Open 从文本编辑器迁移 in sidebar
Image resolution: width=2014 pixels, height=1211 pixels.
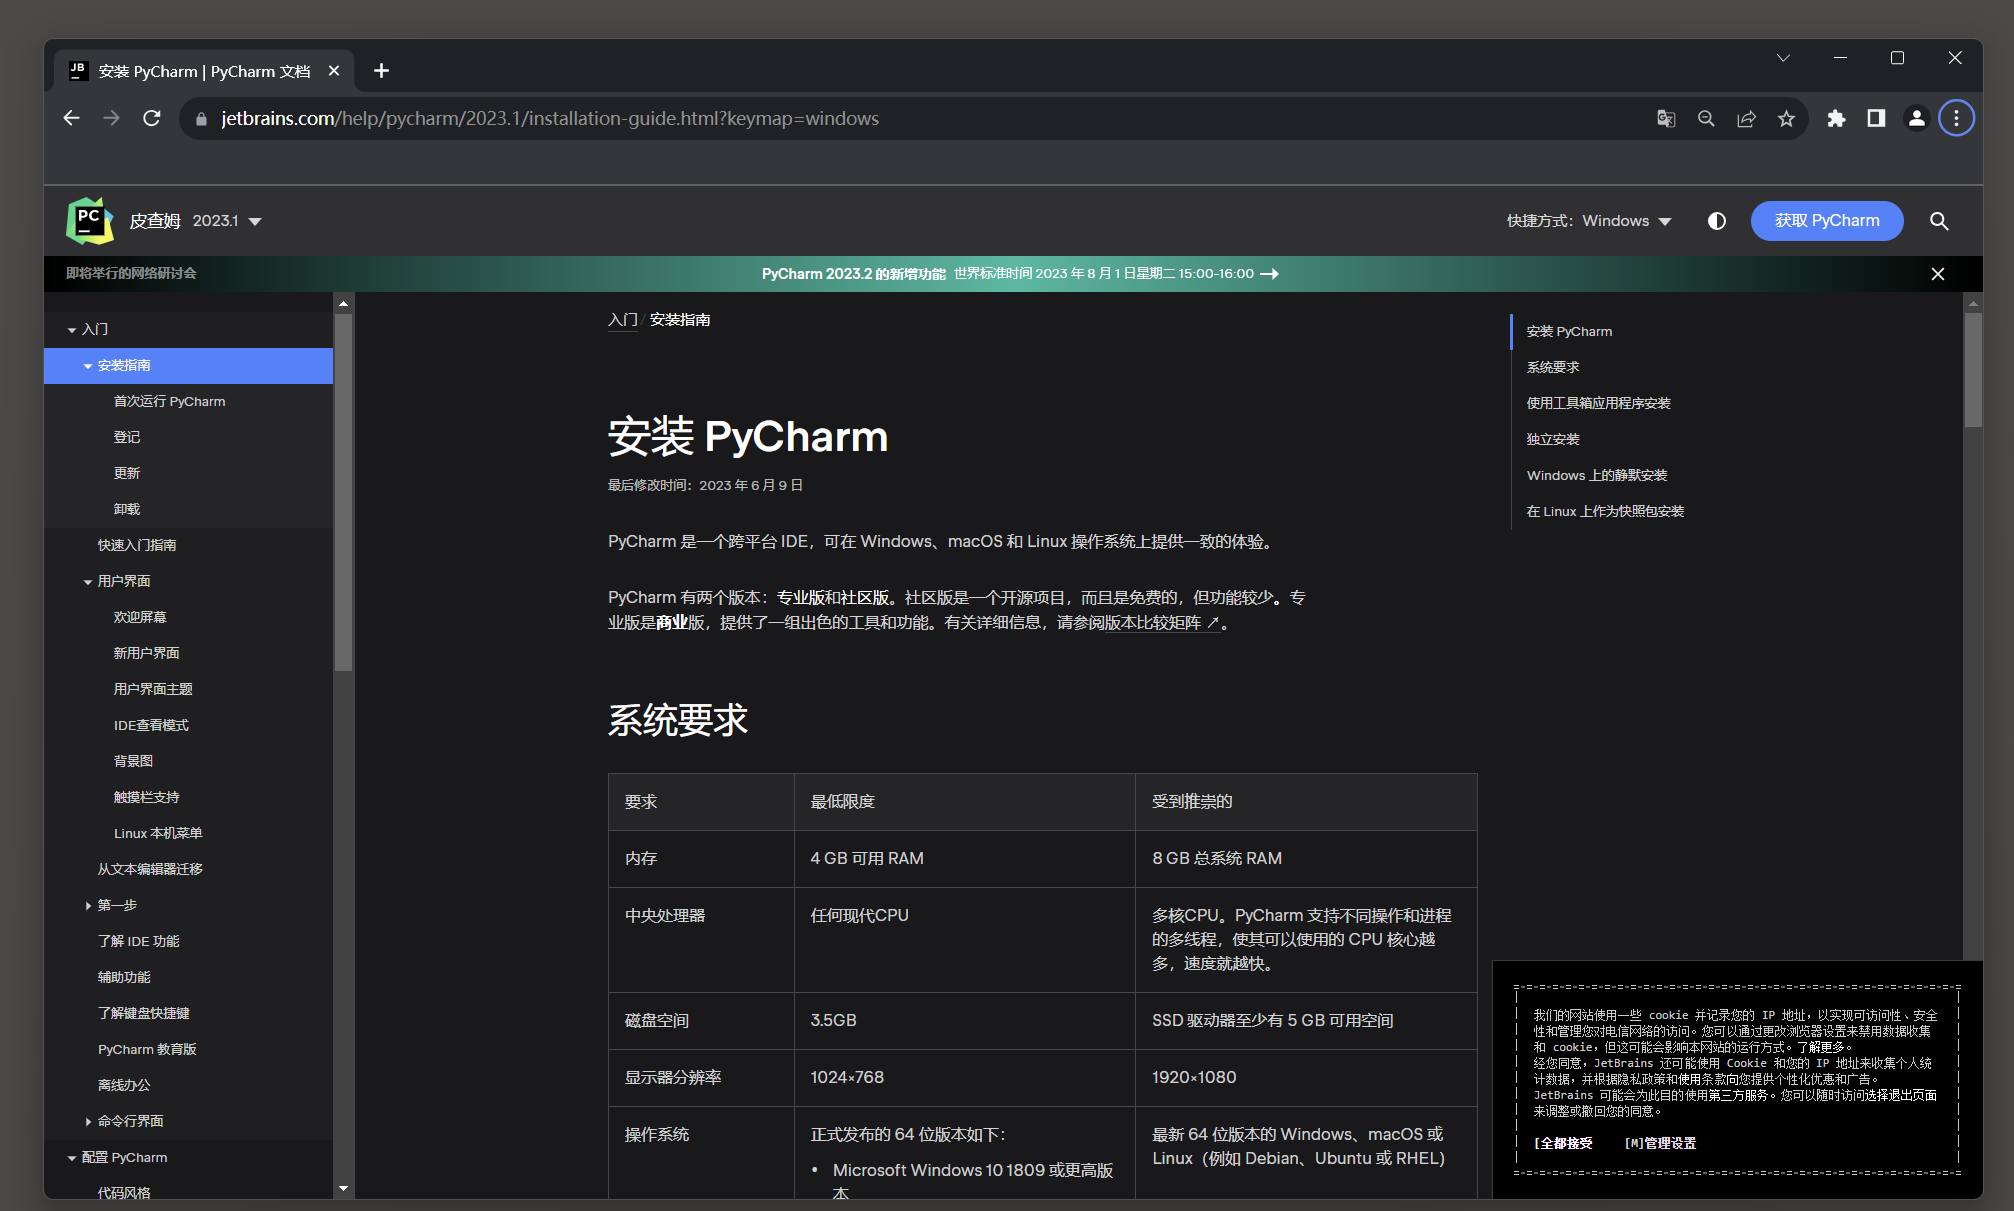tap(150, 869)
